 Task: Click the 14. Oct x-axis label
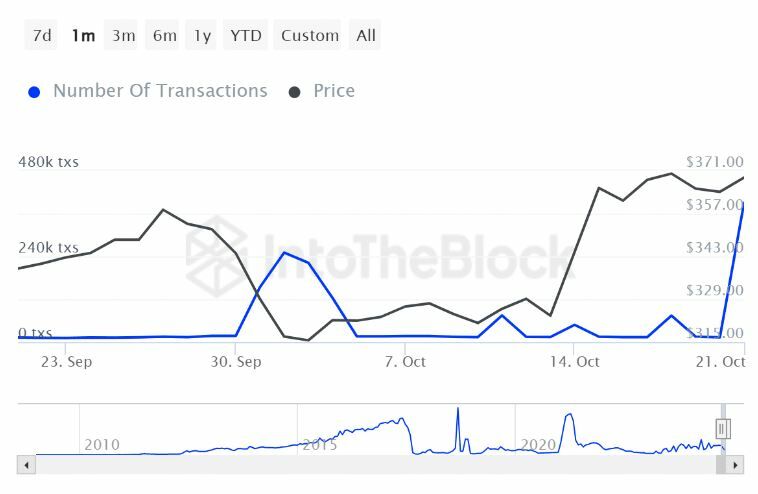click(x=575, y=362)
